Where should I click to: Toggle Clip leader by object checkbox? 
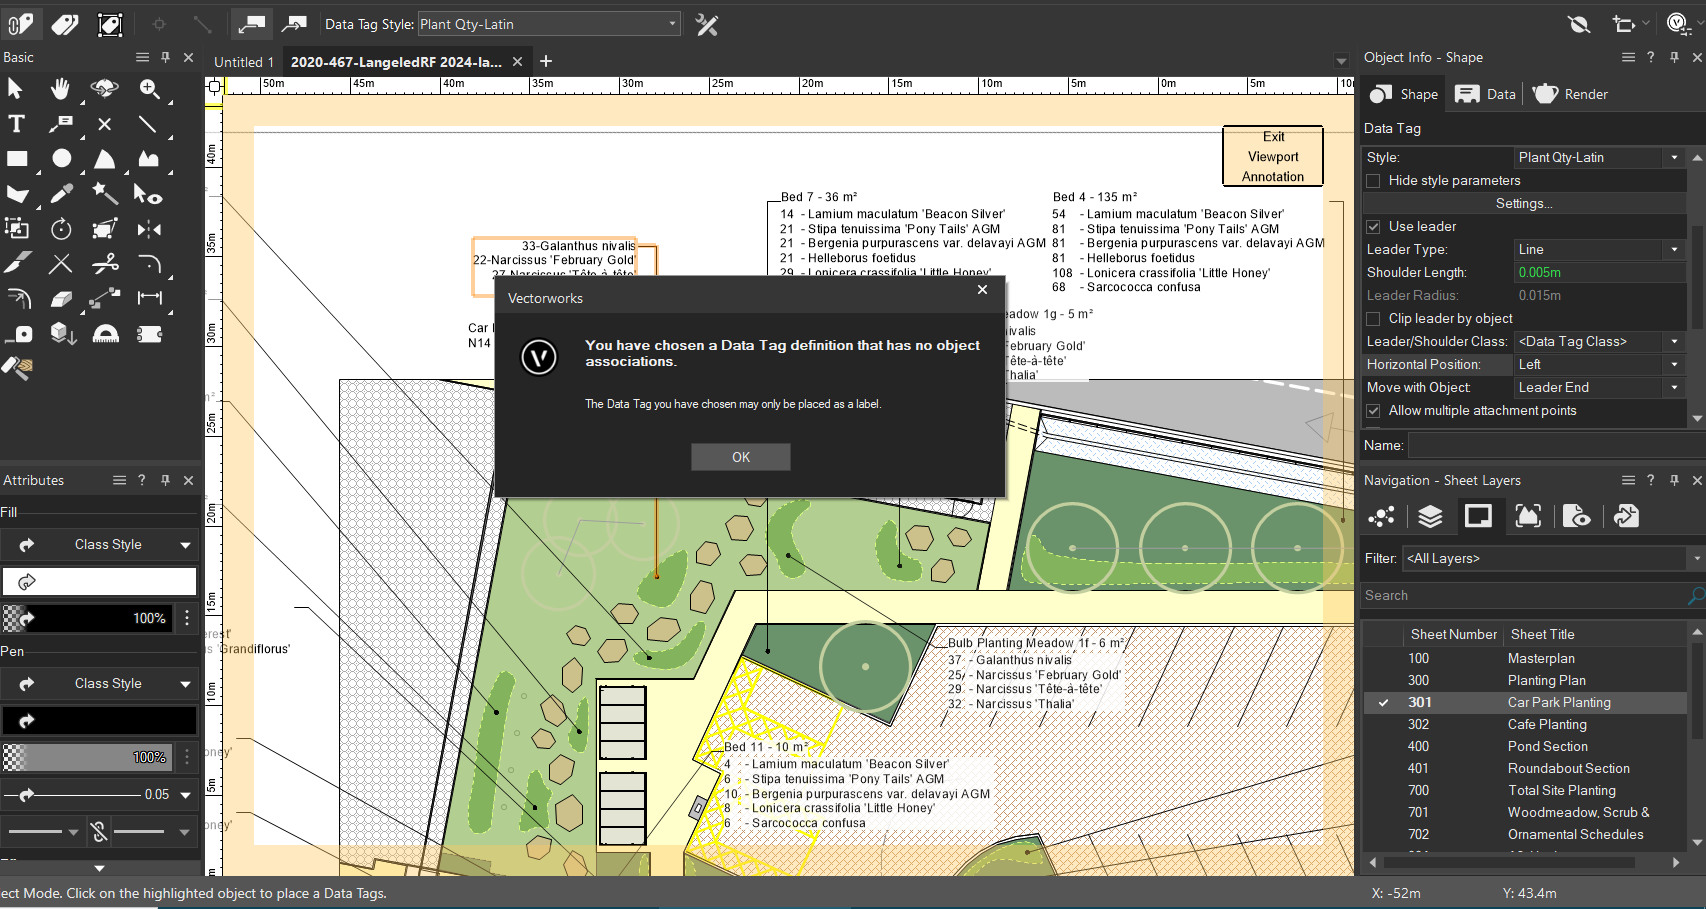[1374, 319]
